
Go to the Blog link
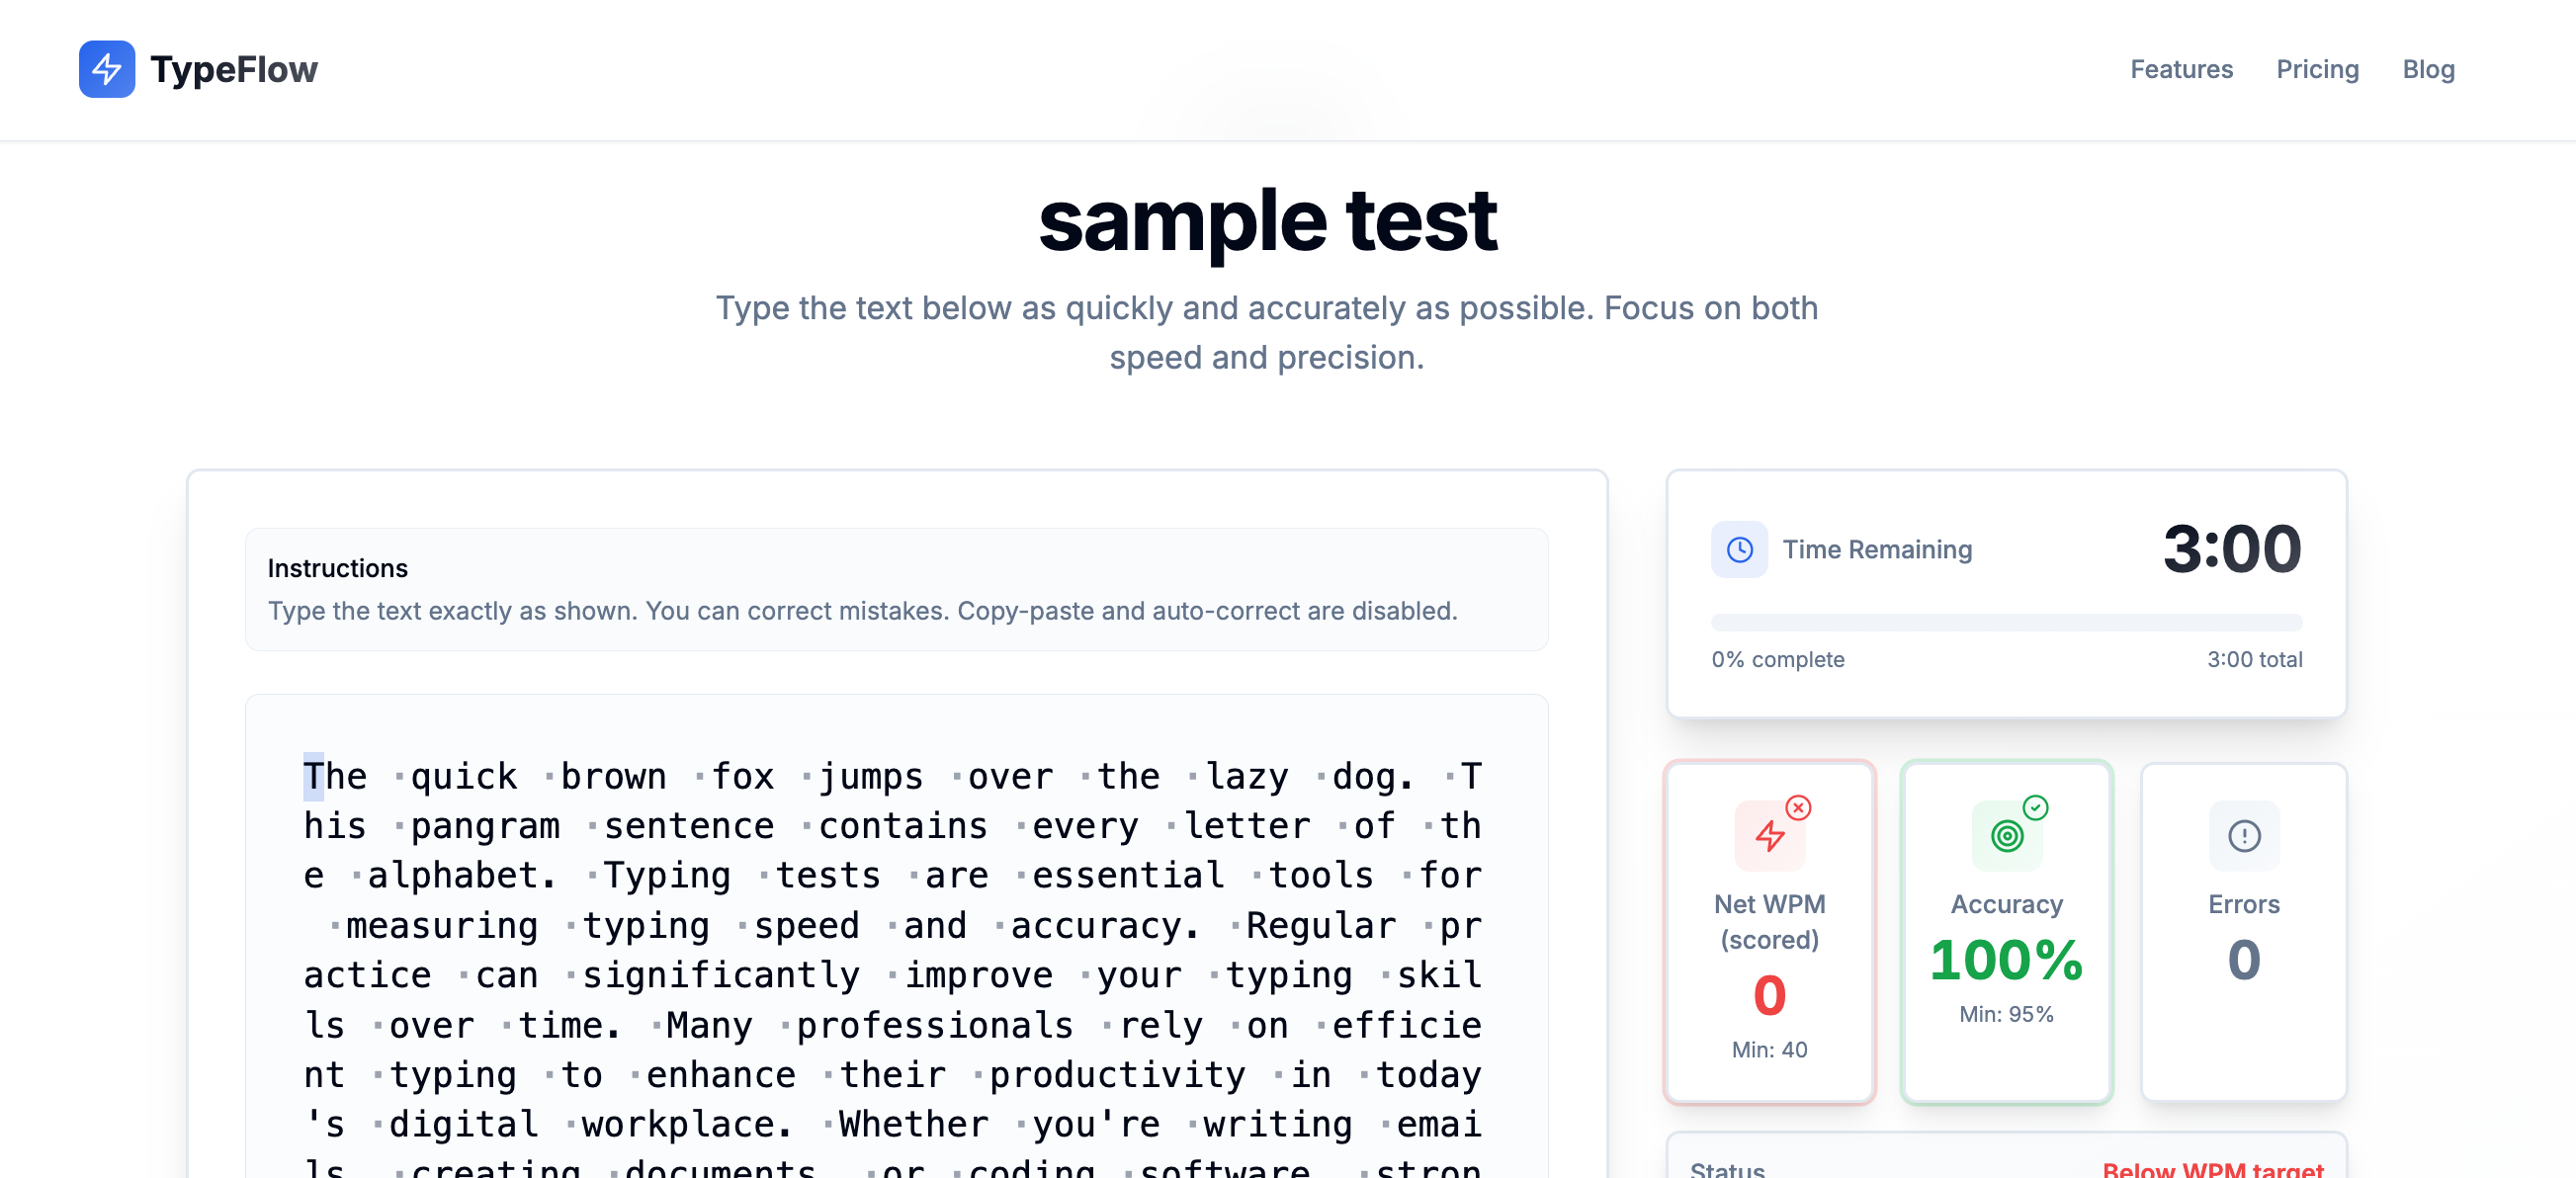2427,69
